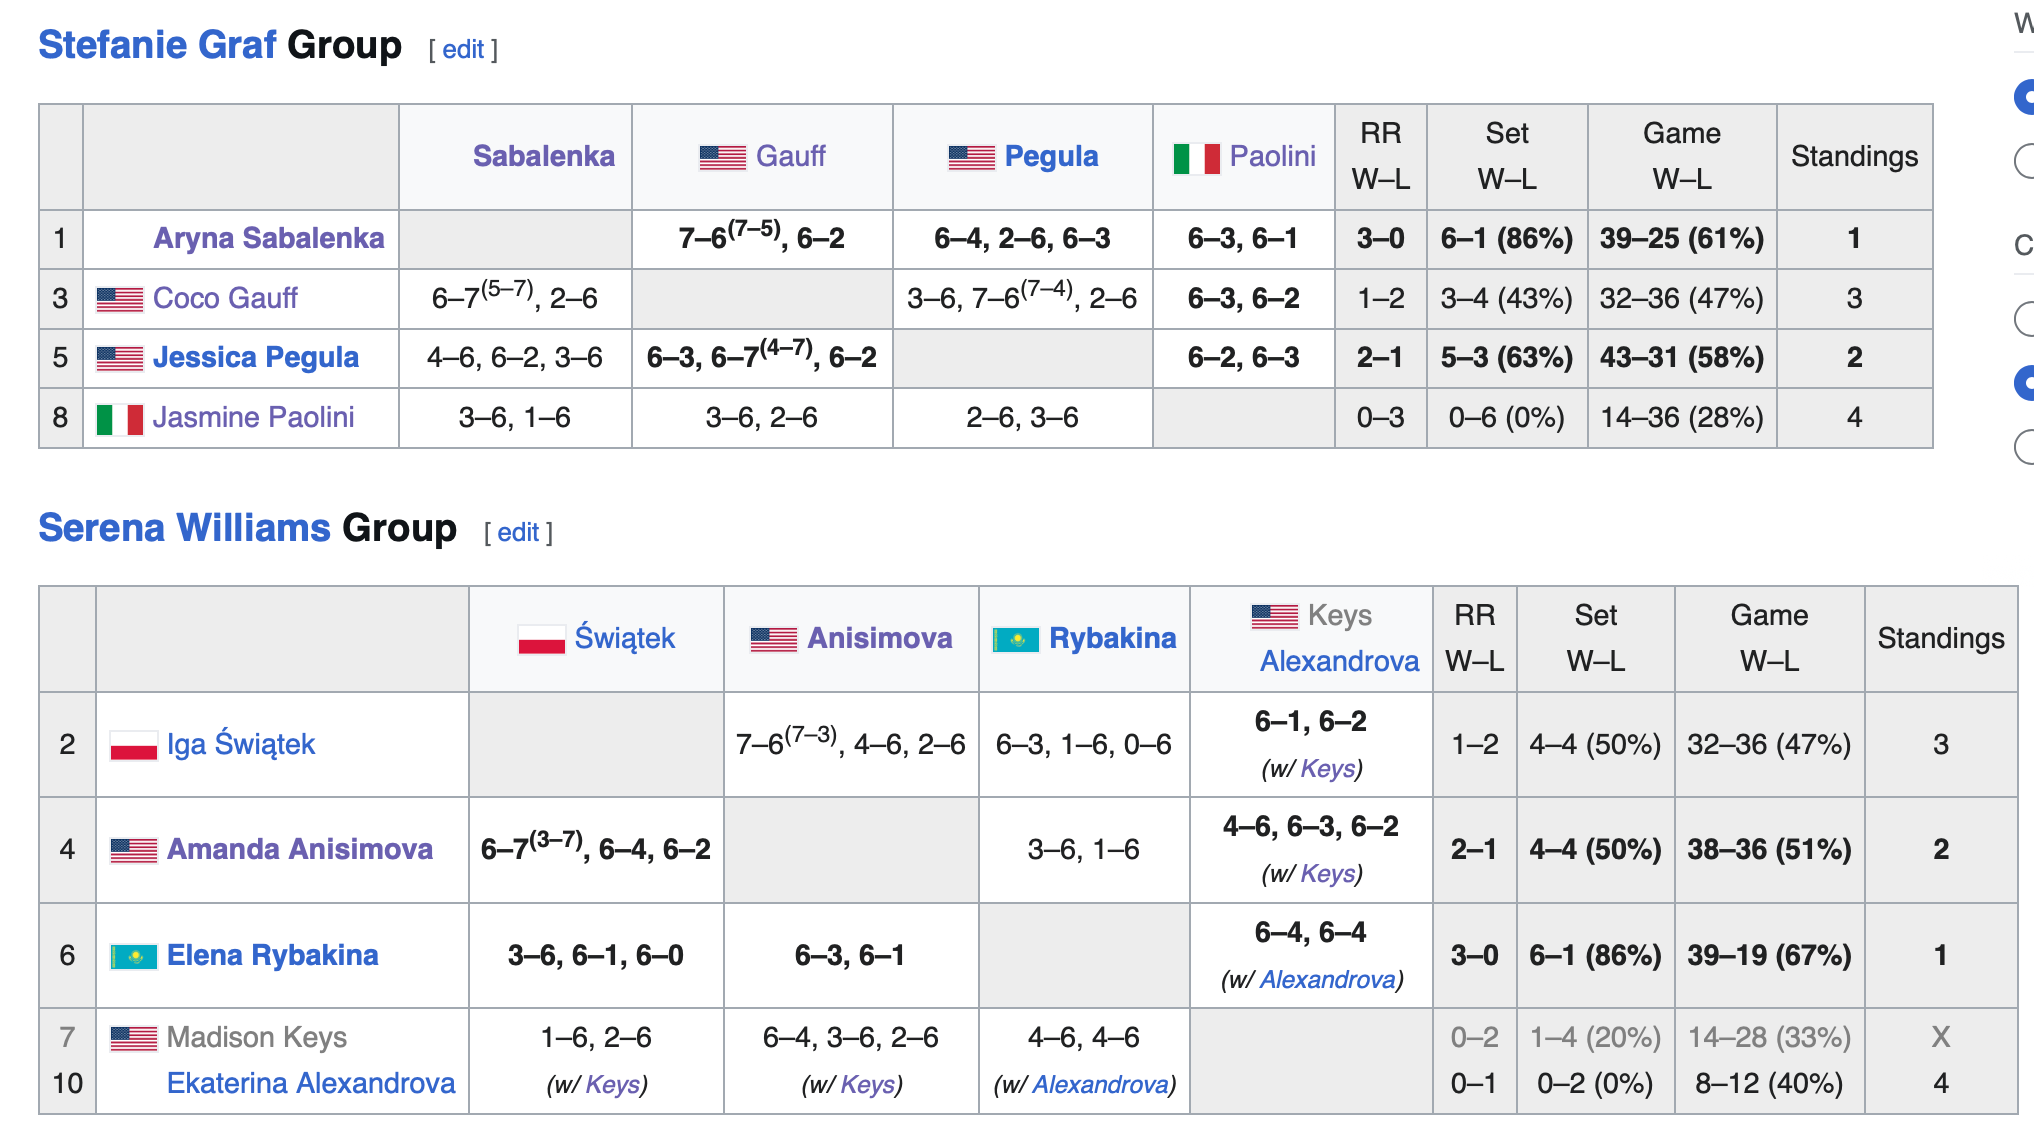Open the Stefanie Graf heading link
Screen dimensions: 2034x1146
point(157,45)
